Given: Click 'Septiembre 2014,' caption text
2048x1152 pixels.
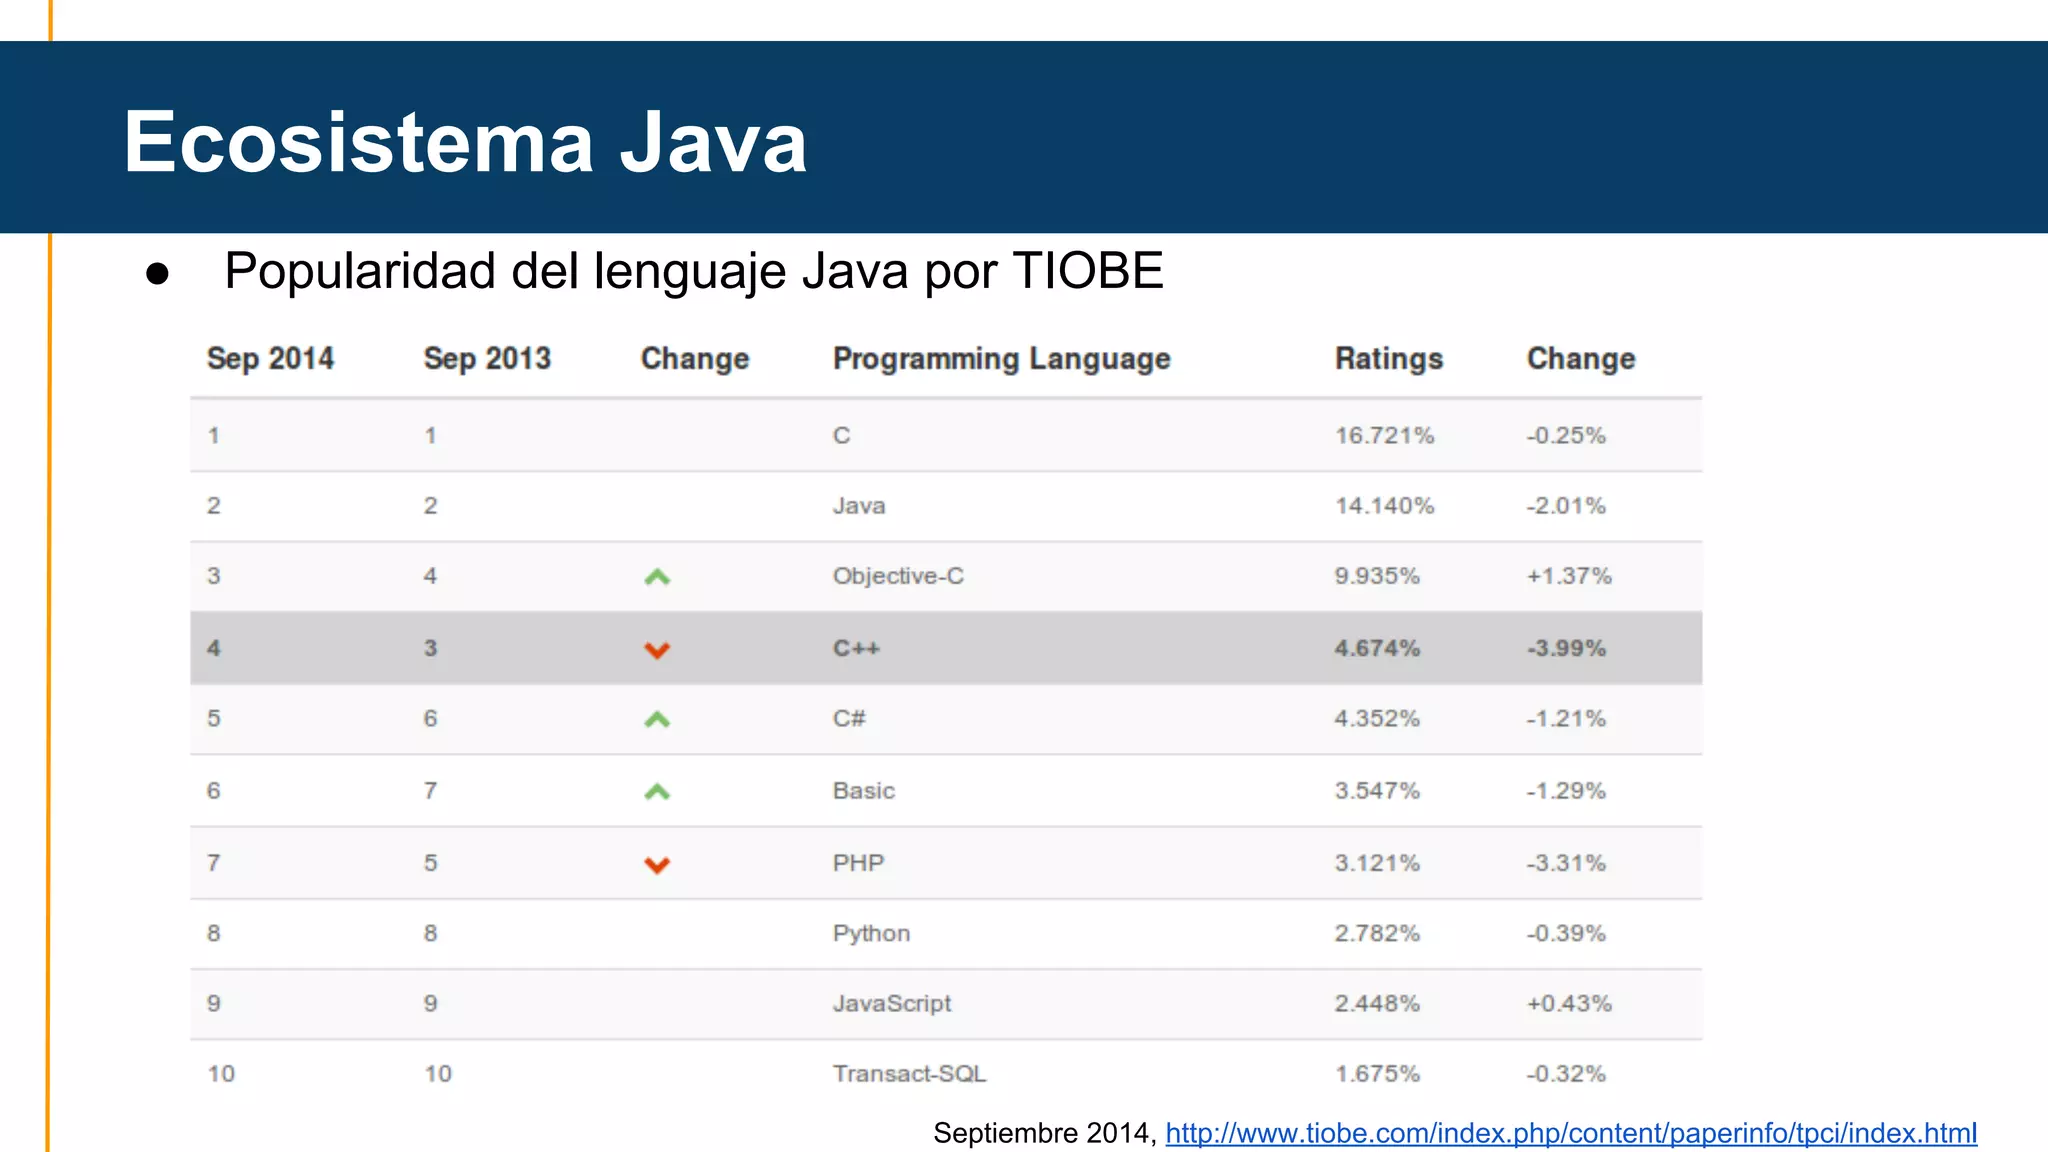Looking at the screenshot, I should 1045,1133.
